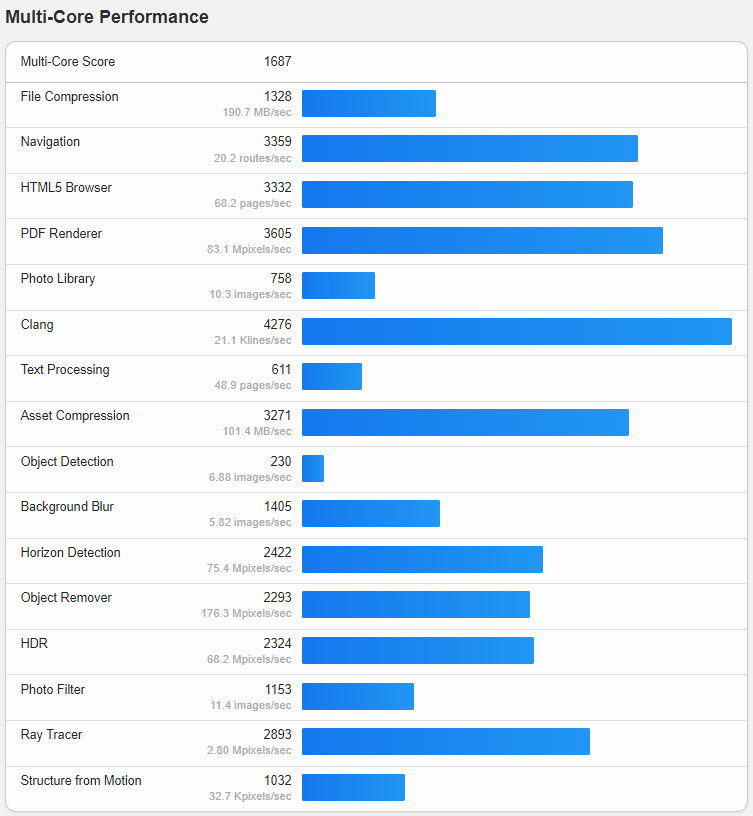Click the small Object Detection bar
The image size is (753, 816).
point(313,468)
